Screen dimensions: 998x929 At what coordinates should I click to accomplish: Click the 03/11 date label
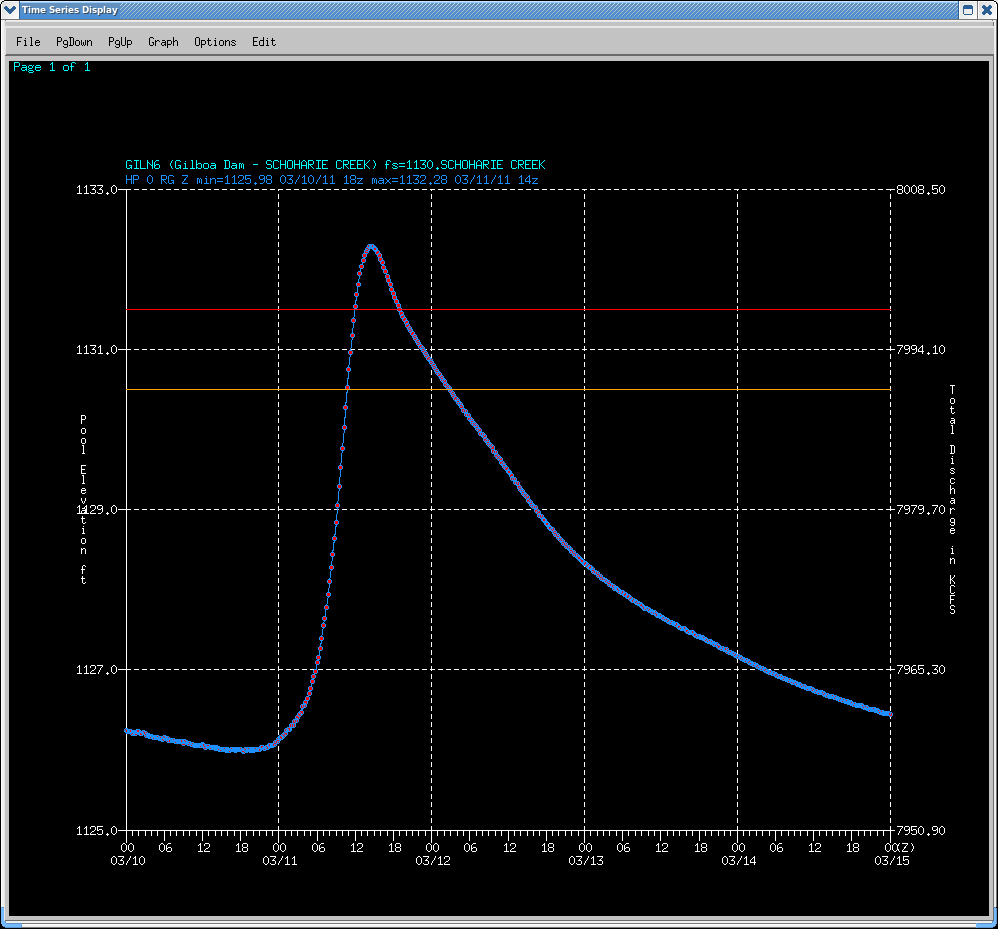(279, 861)
